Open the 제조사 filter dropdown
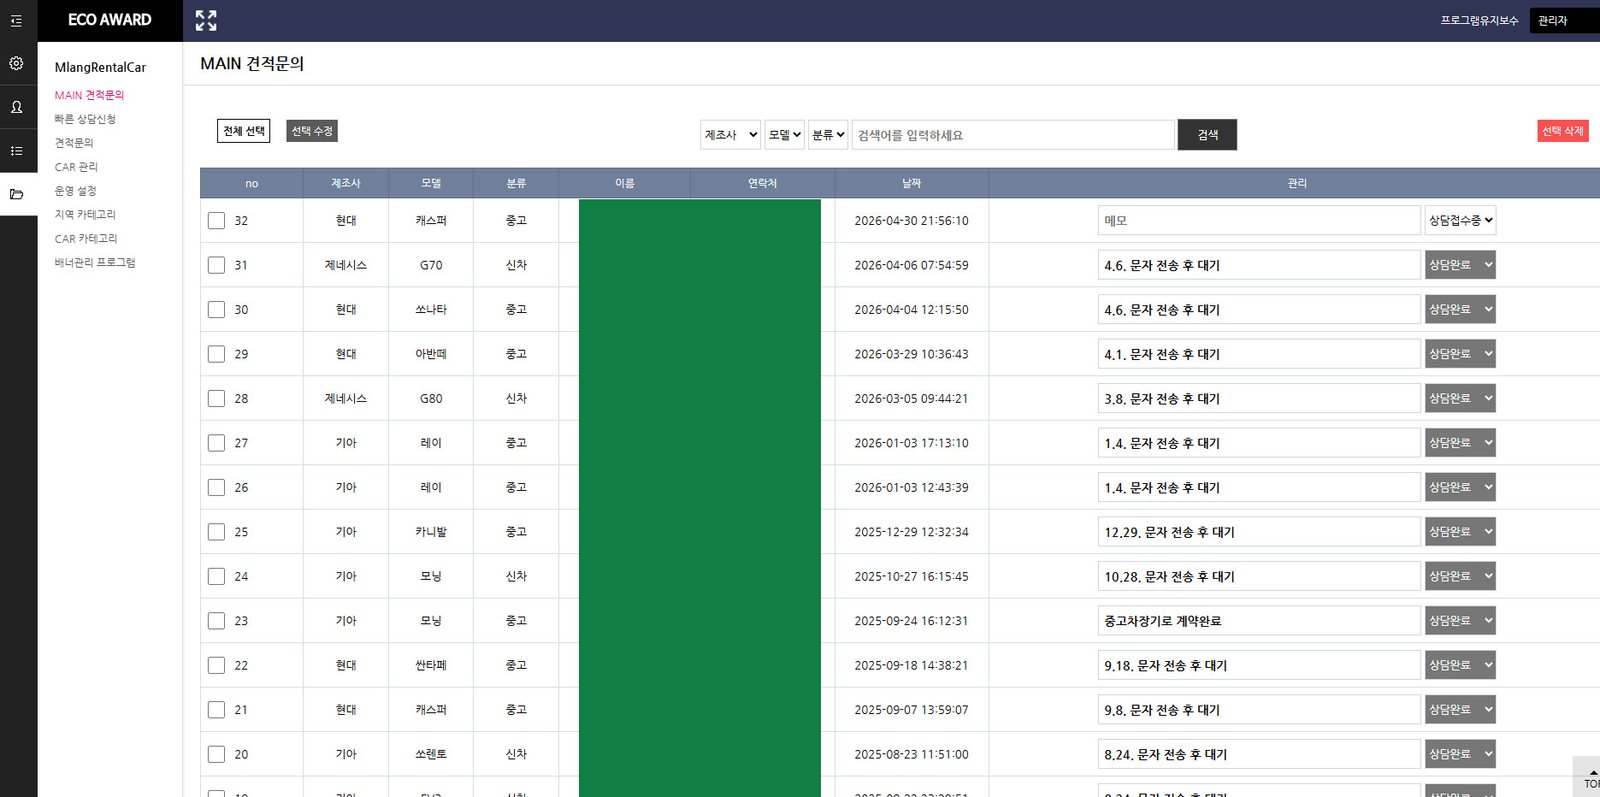Screen dimensions: 1600x797 [x=731, y=135]
